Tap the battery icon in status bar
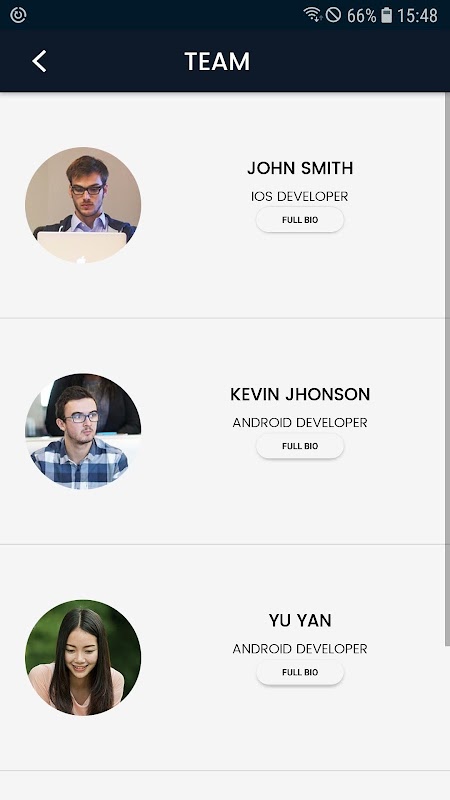This screenshot has width=450, height=800. 387,15
